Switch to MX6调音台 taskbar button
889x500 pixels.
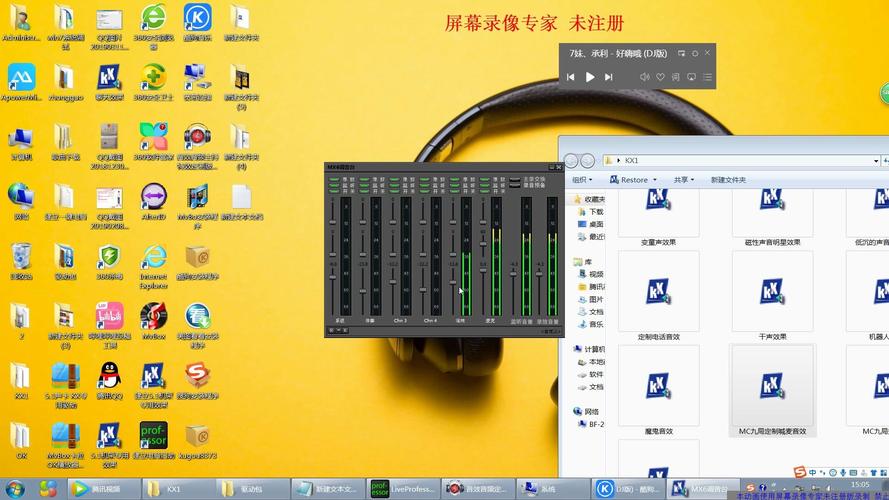[703, 489]
